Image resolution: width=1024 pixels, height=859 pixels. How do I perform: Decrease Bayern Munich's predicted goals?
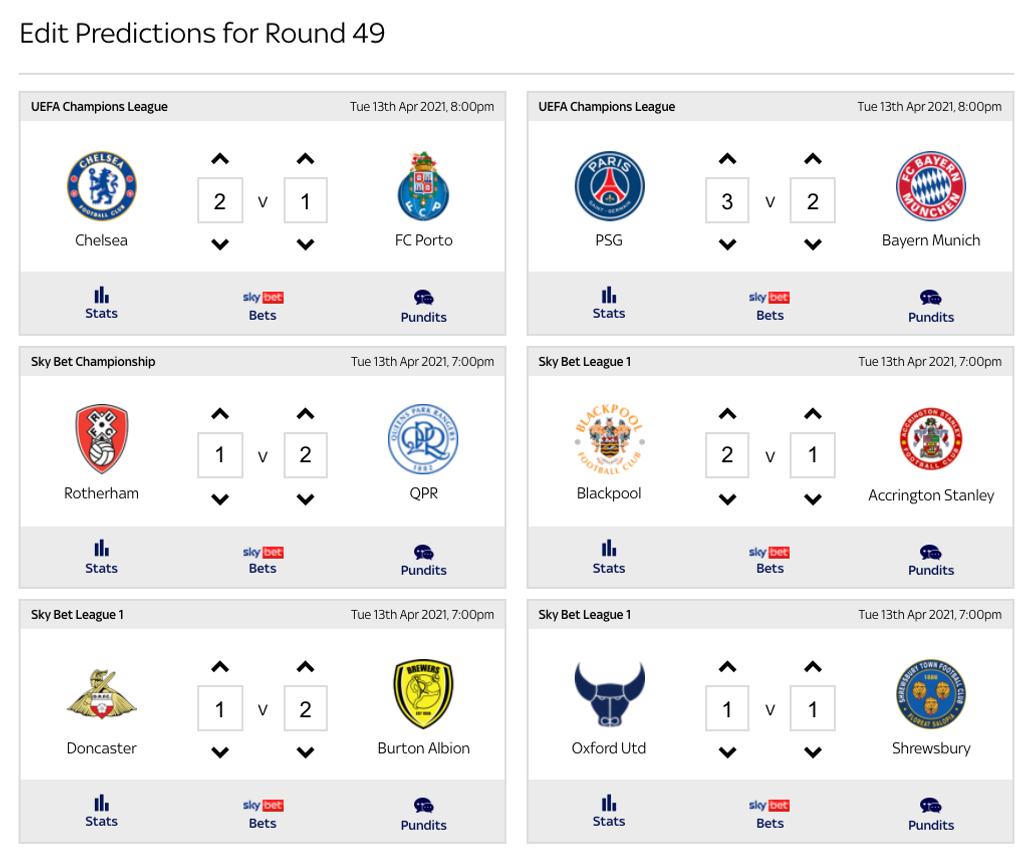click(x=812, y=245)
